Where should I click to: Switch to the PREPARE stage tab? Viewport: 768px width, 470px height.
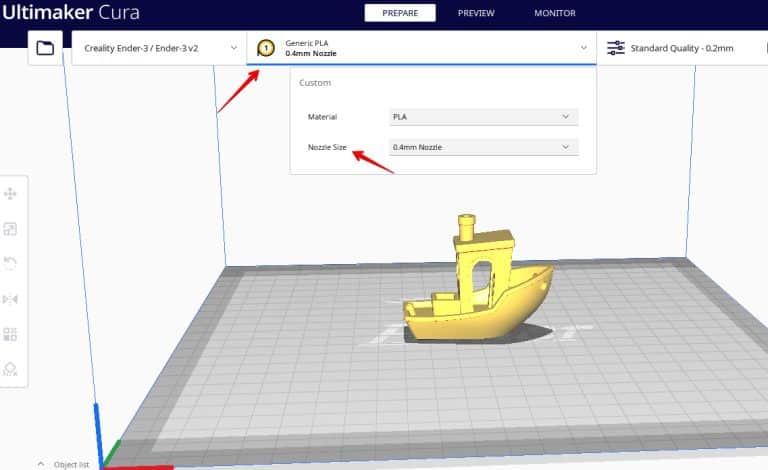click(400, 13)
